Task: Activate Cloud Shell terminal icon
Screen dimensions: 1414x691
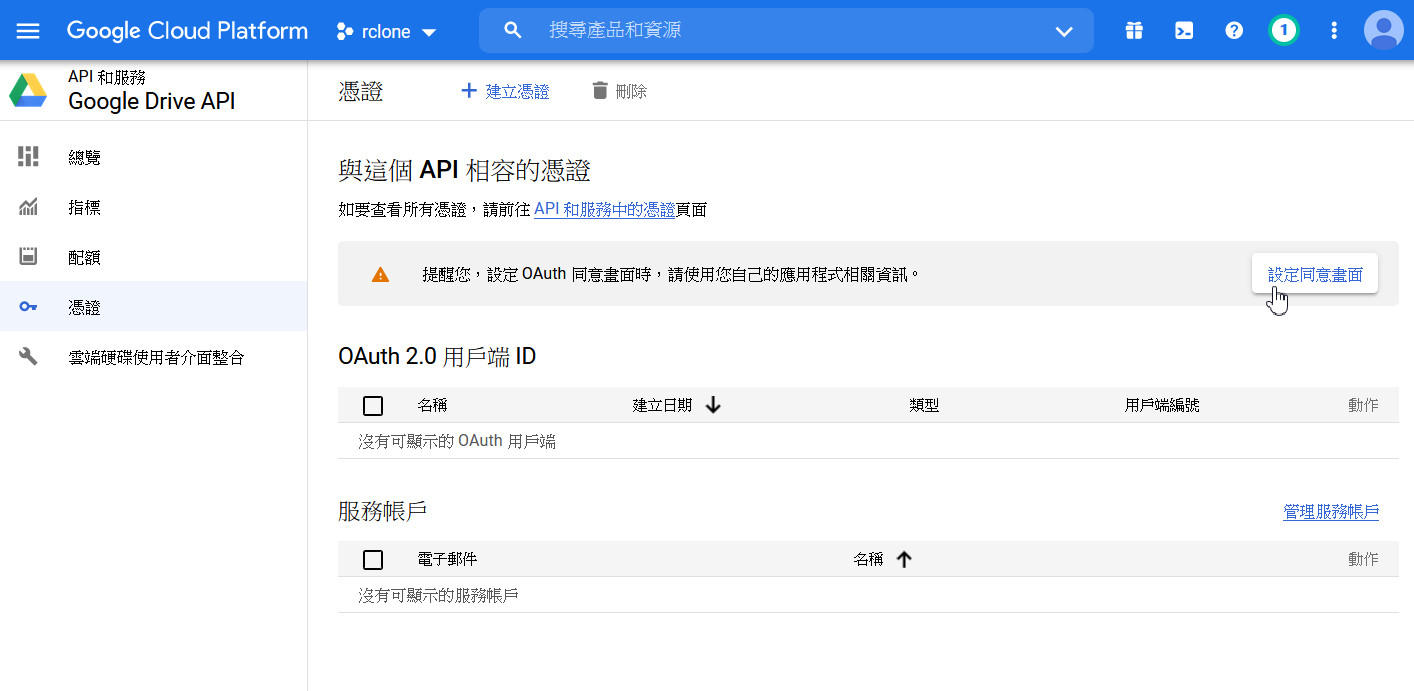Action: click(x=1183, y=31)
